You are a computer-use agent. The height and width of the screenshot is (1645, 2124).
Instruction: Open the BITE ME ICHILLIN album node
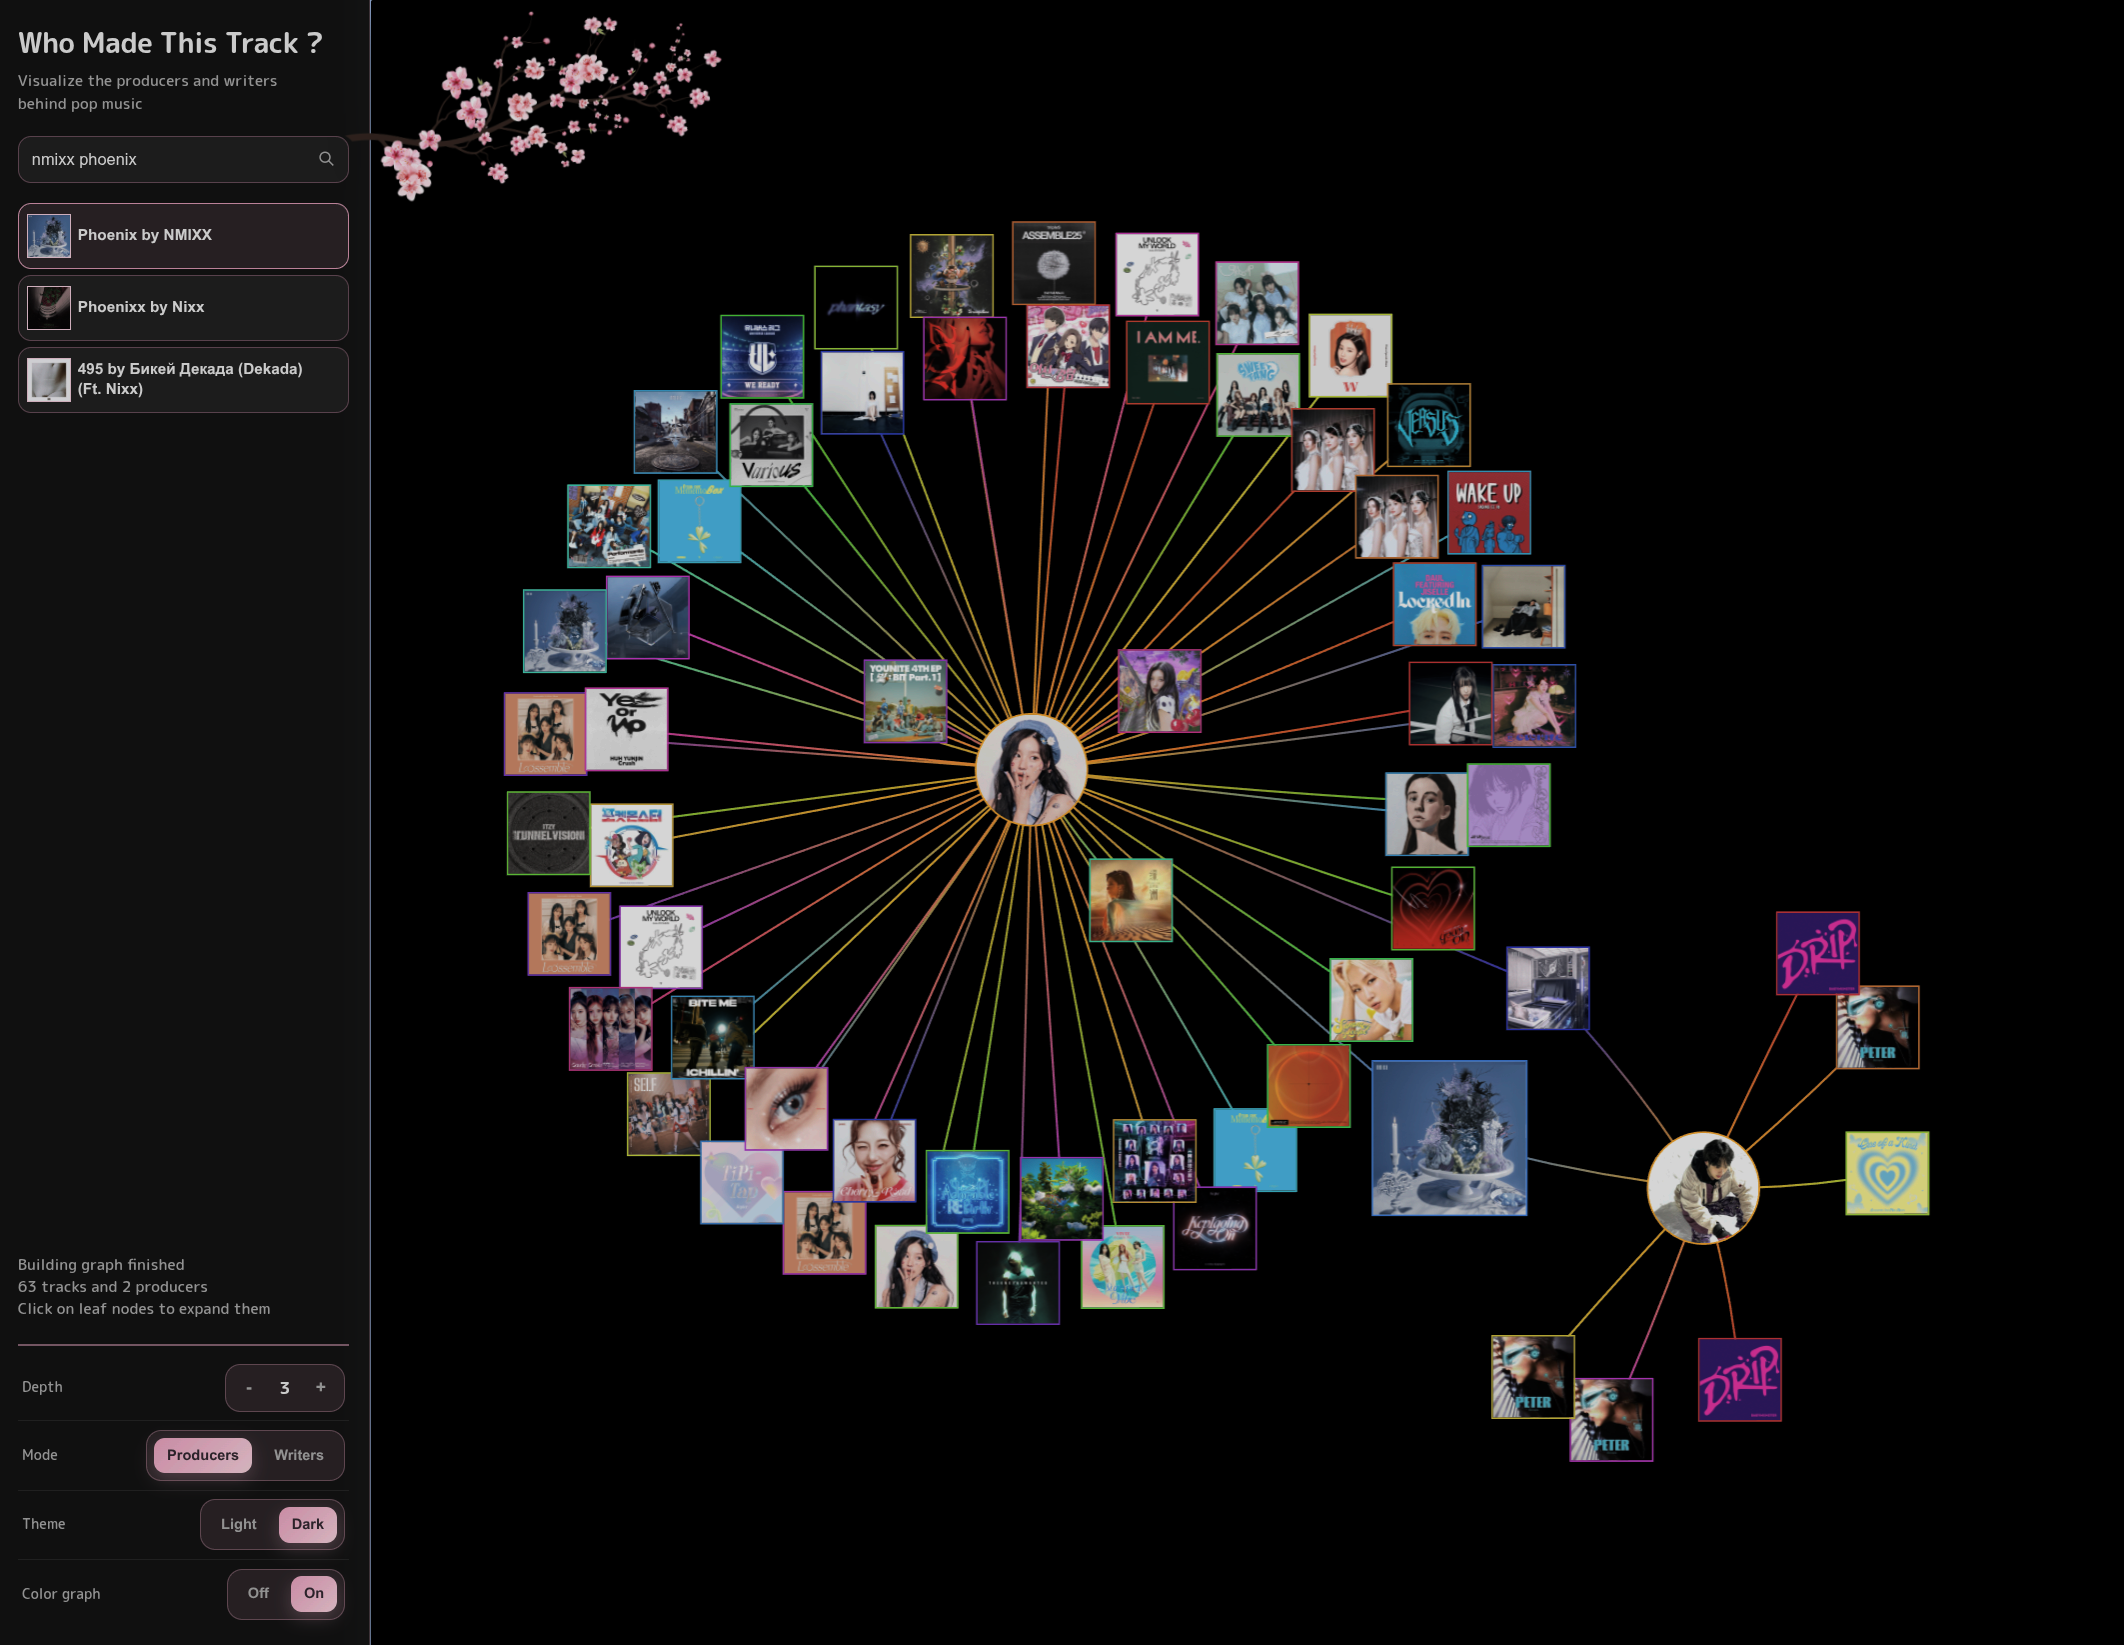click(x=712, y=1037)
